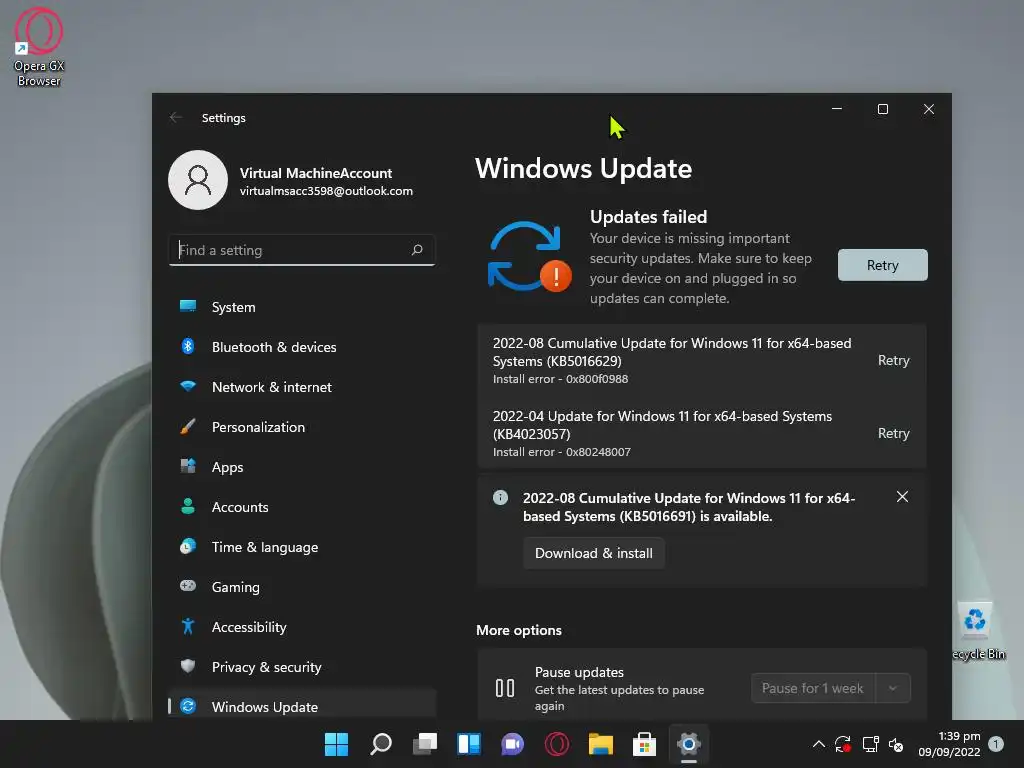Click Download & install button

(x=594, y=552)
